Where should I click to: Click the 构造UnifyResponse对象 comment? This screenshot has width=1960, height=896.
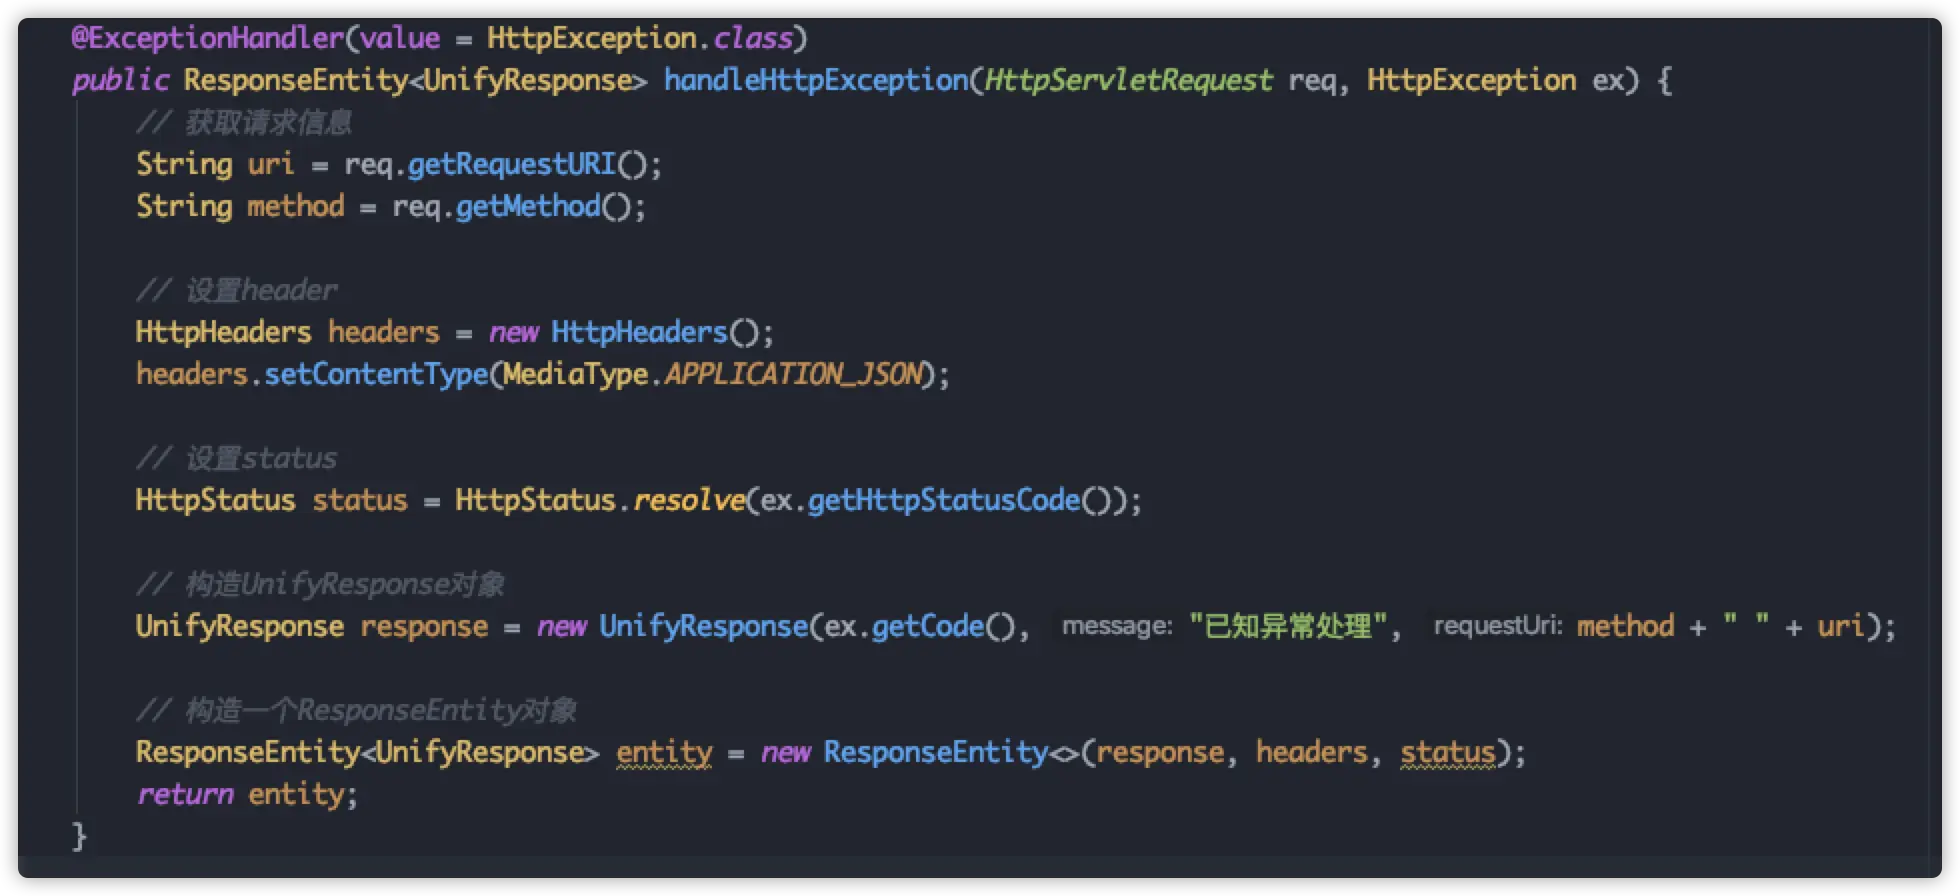(320, 584)
